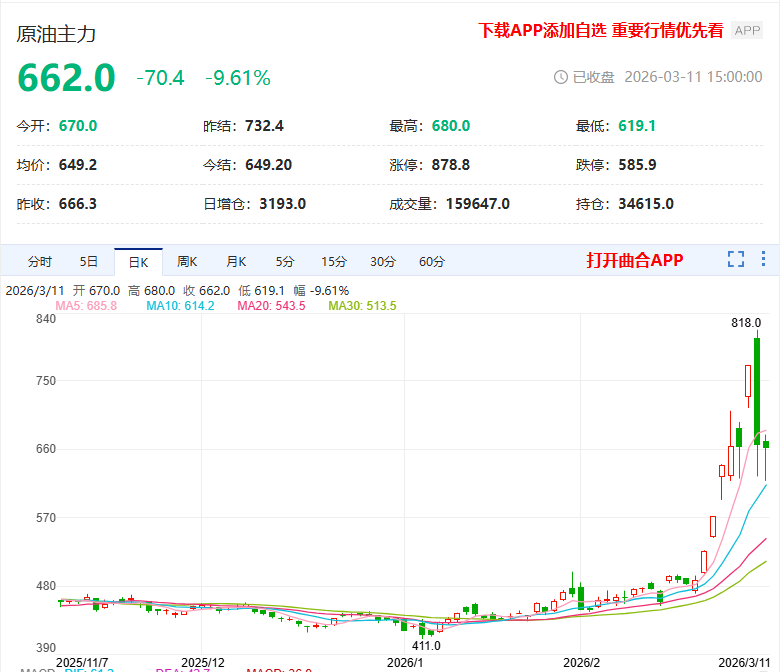Click the MA30 legend label

coord(362,306)
